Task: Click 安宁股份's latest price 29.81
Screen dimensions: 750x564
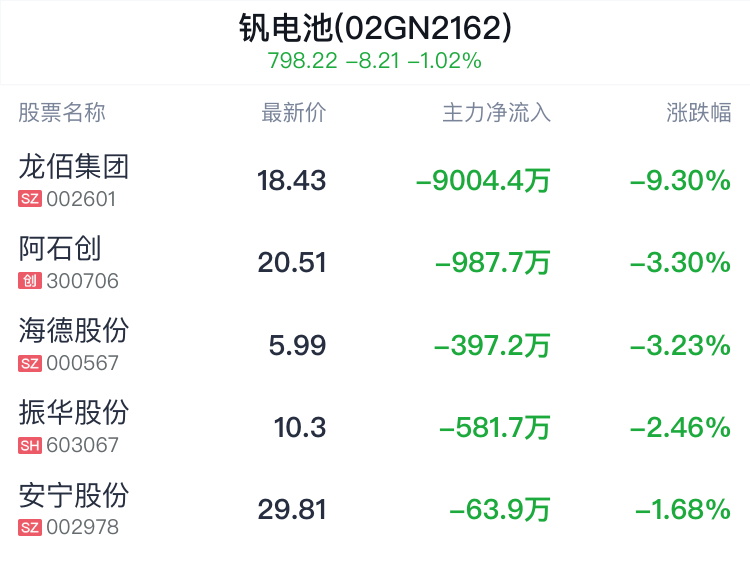Action: [292, 510]
